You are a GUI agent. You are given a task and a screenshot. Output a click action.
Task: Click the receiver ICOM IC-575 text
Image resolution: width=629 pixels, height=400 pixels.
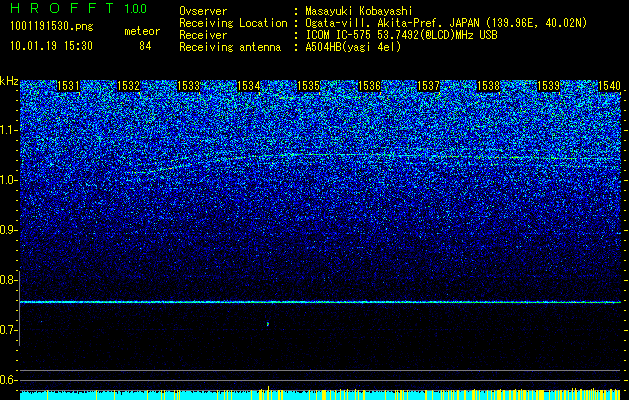(401, 35)
